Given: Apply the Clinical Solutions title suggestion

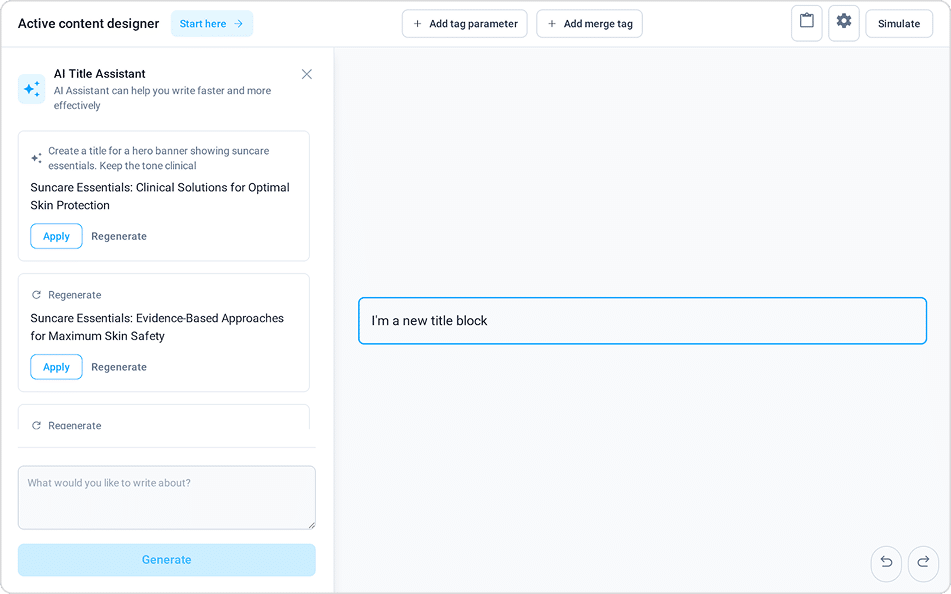Looking at the screenshot, I should coord(56,236).
